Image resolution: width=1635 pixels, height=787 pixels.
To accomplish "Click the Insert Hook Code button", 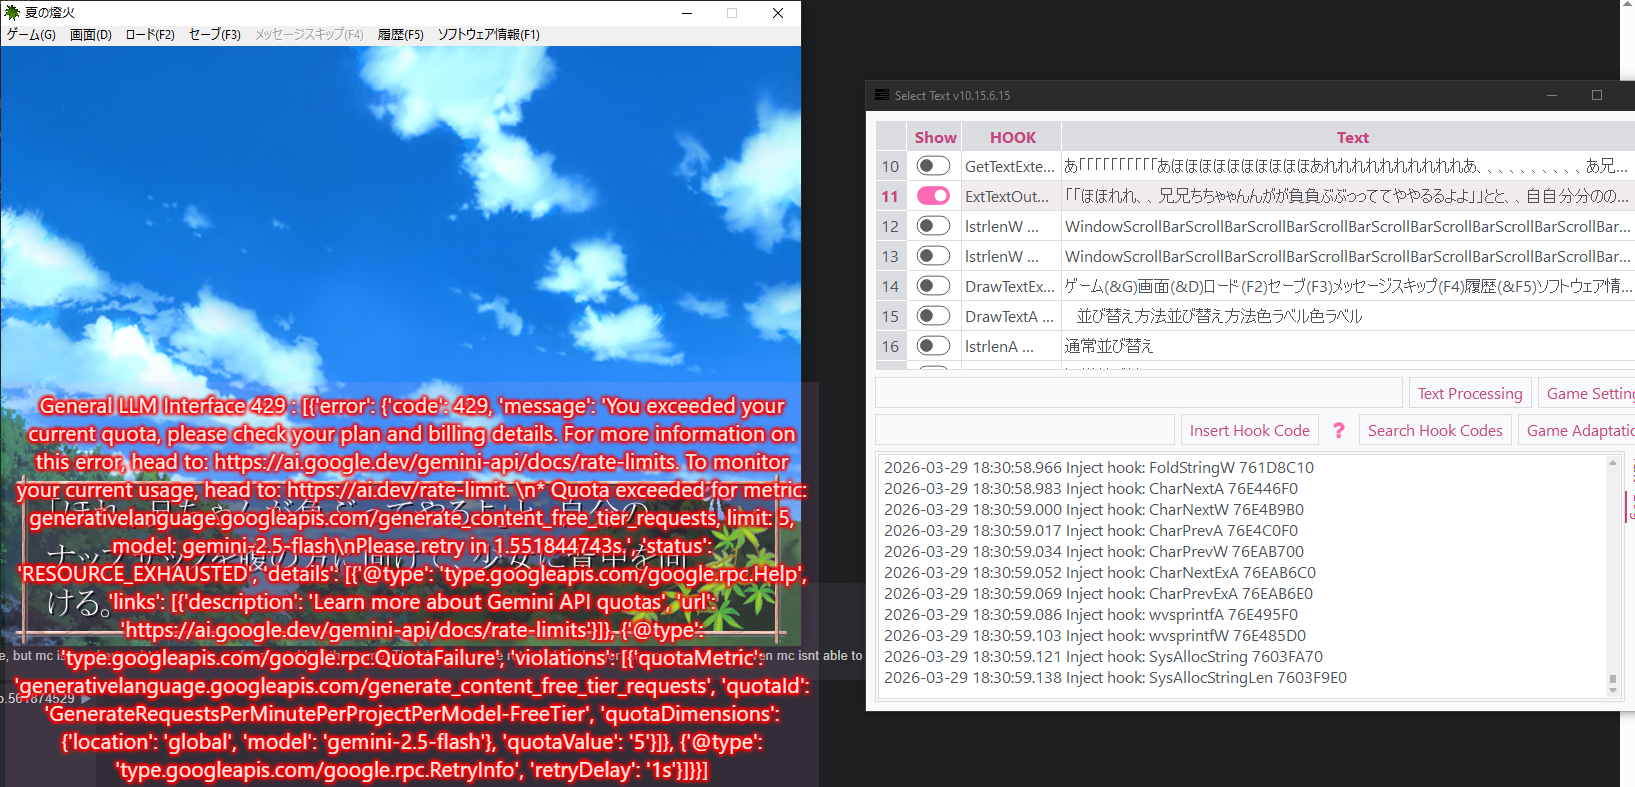I will [x=1250, y=430].
